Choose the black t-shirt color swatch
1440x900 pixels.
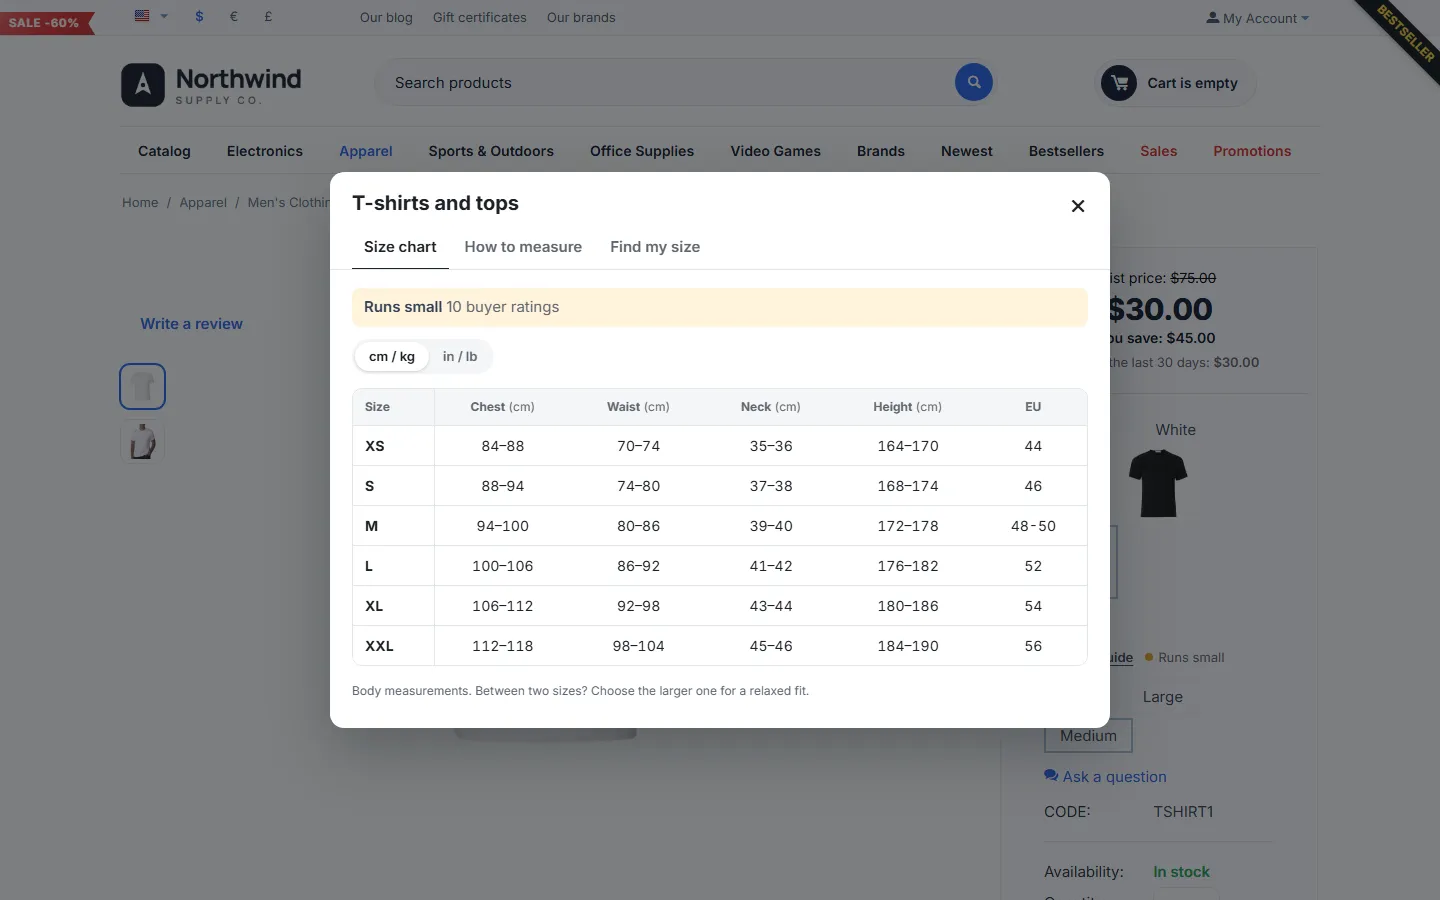[x=1158, y=482]
